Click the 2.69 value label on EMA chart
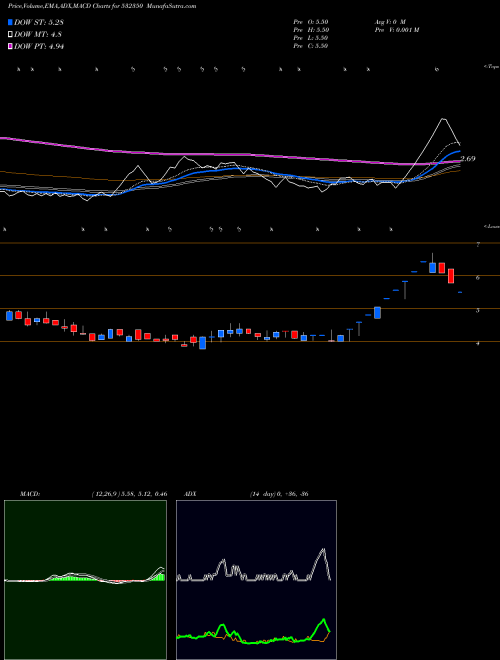Screen dimensions: 500x660 [x=468, y=159]
